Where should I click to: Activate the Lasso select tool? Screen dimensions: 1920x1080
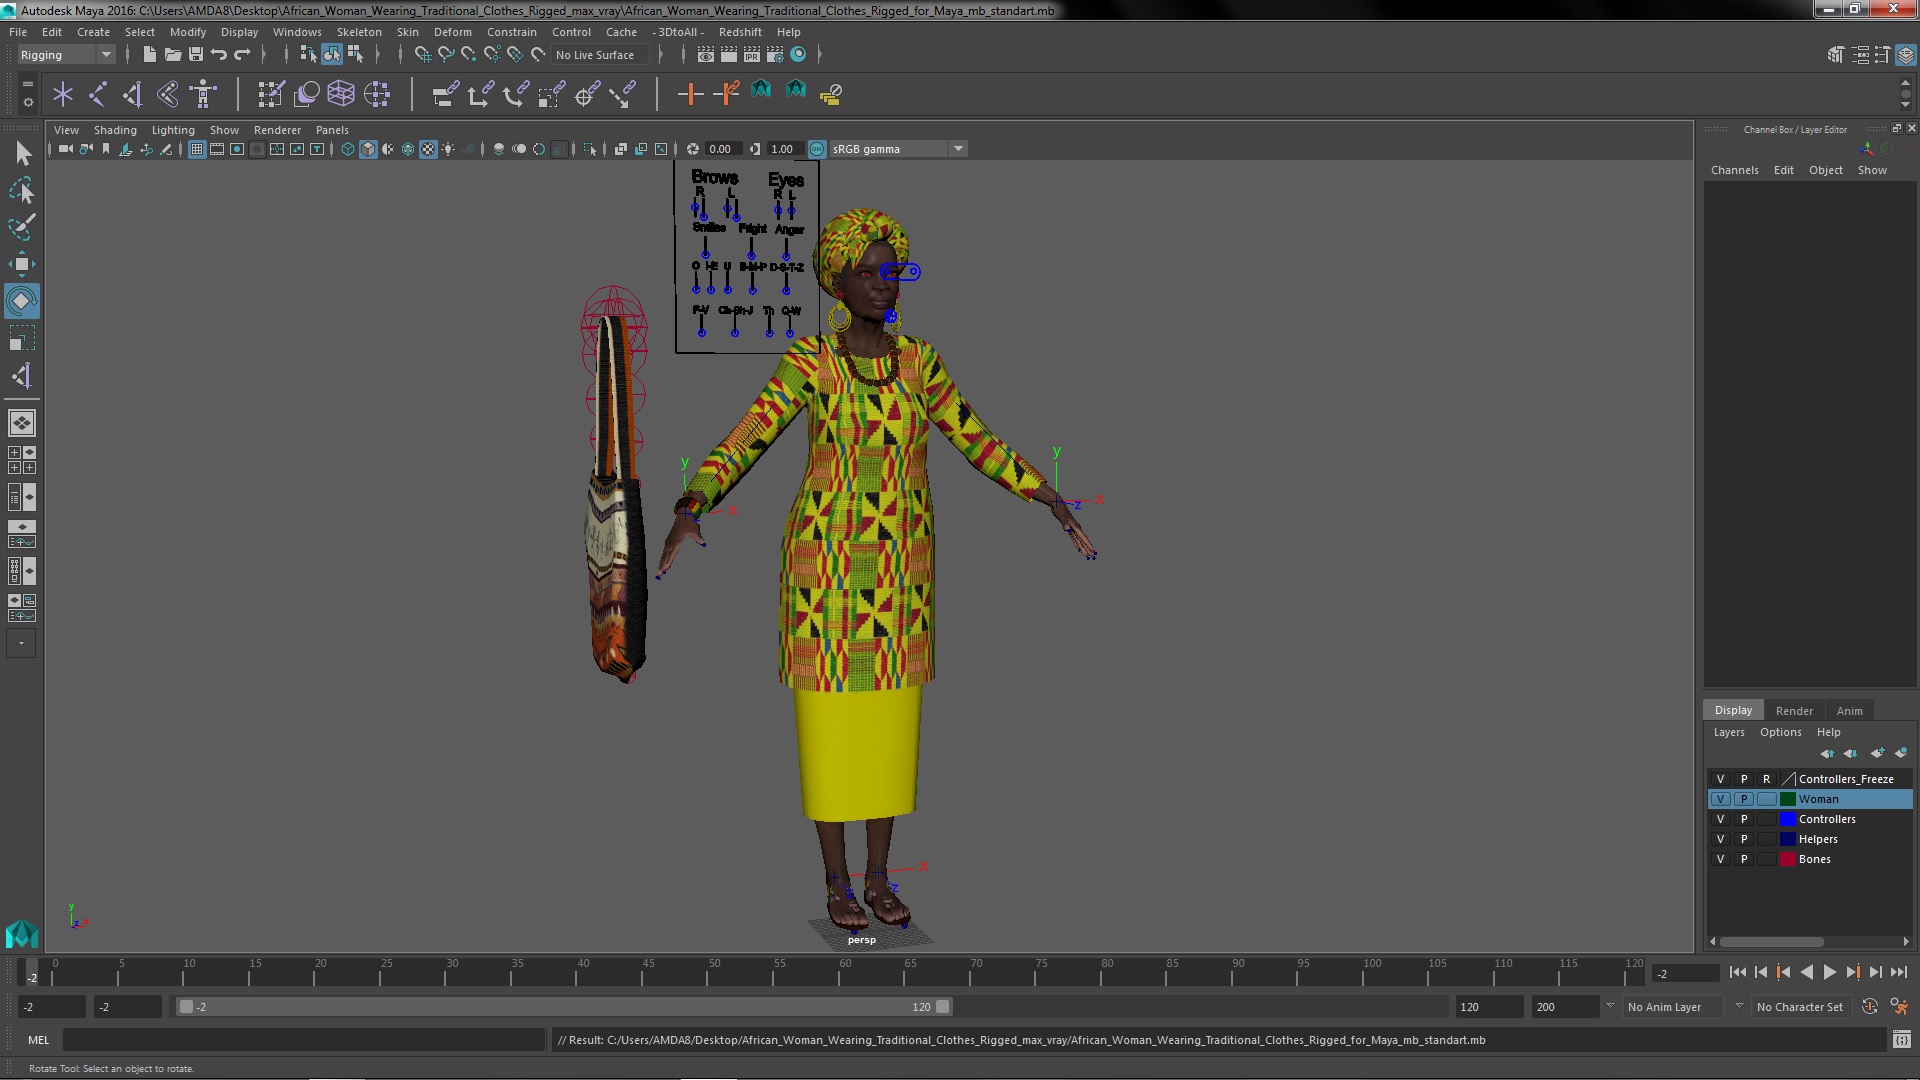pos(22,190)
